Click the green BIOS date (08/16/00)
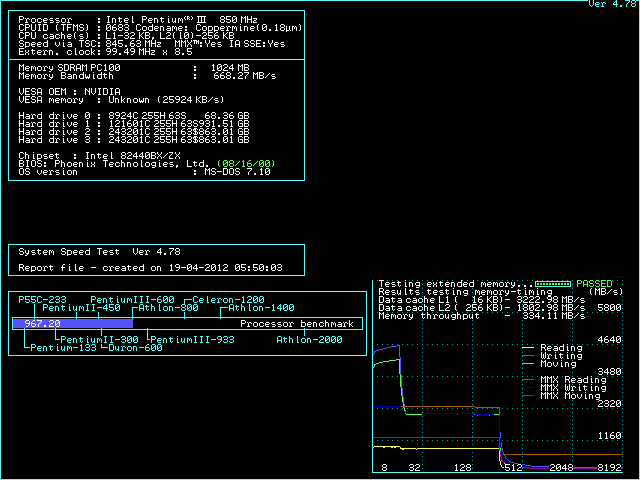Screen dimensions: 640x480 [x=246, y=164]
